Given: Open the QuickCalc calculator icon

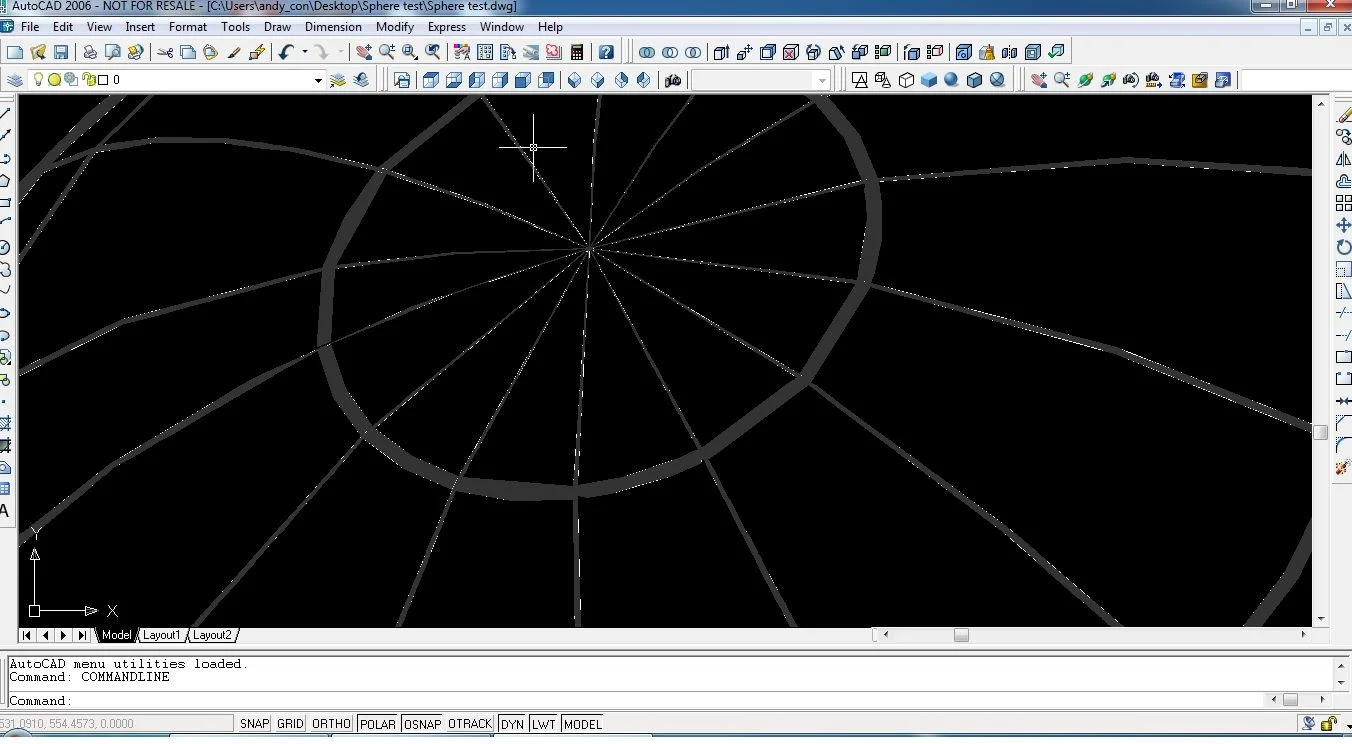Looking at the screenshot, I should pyautogui.click(x=576, y=52).
